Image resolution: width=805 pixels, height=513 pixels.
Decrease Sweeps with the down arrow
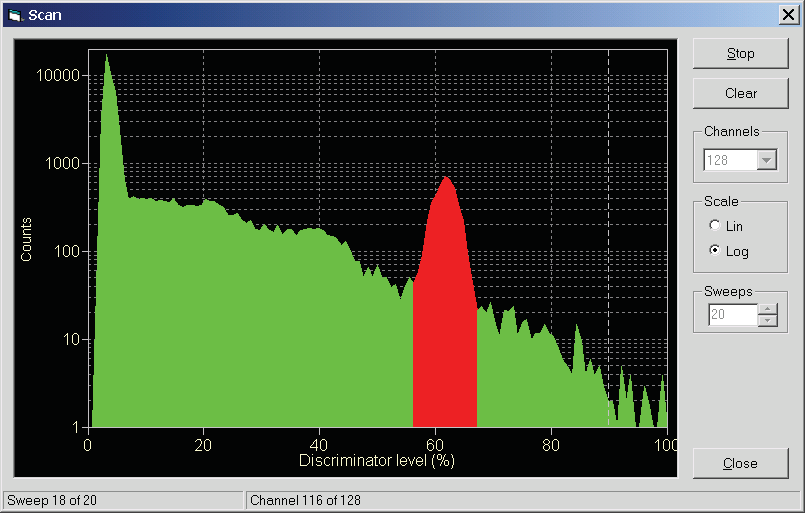(x=767, y=320)
